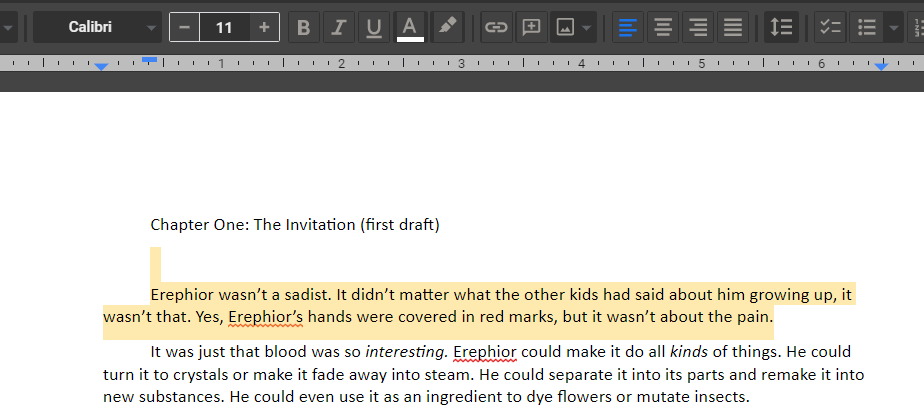The width and height of the screenshot is (924, 420).
Task: Click the text '(first draft)' in heading
Action: point(400,224)
